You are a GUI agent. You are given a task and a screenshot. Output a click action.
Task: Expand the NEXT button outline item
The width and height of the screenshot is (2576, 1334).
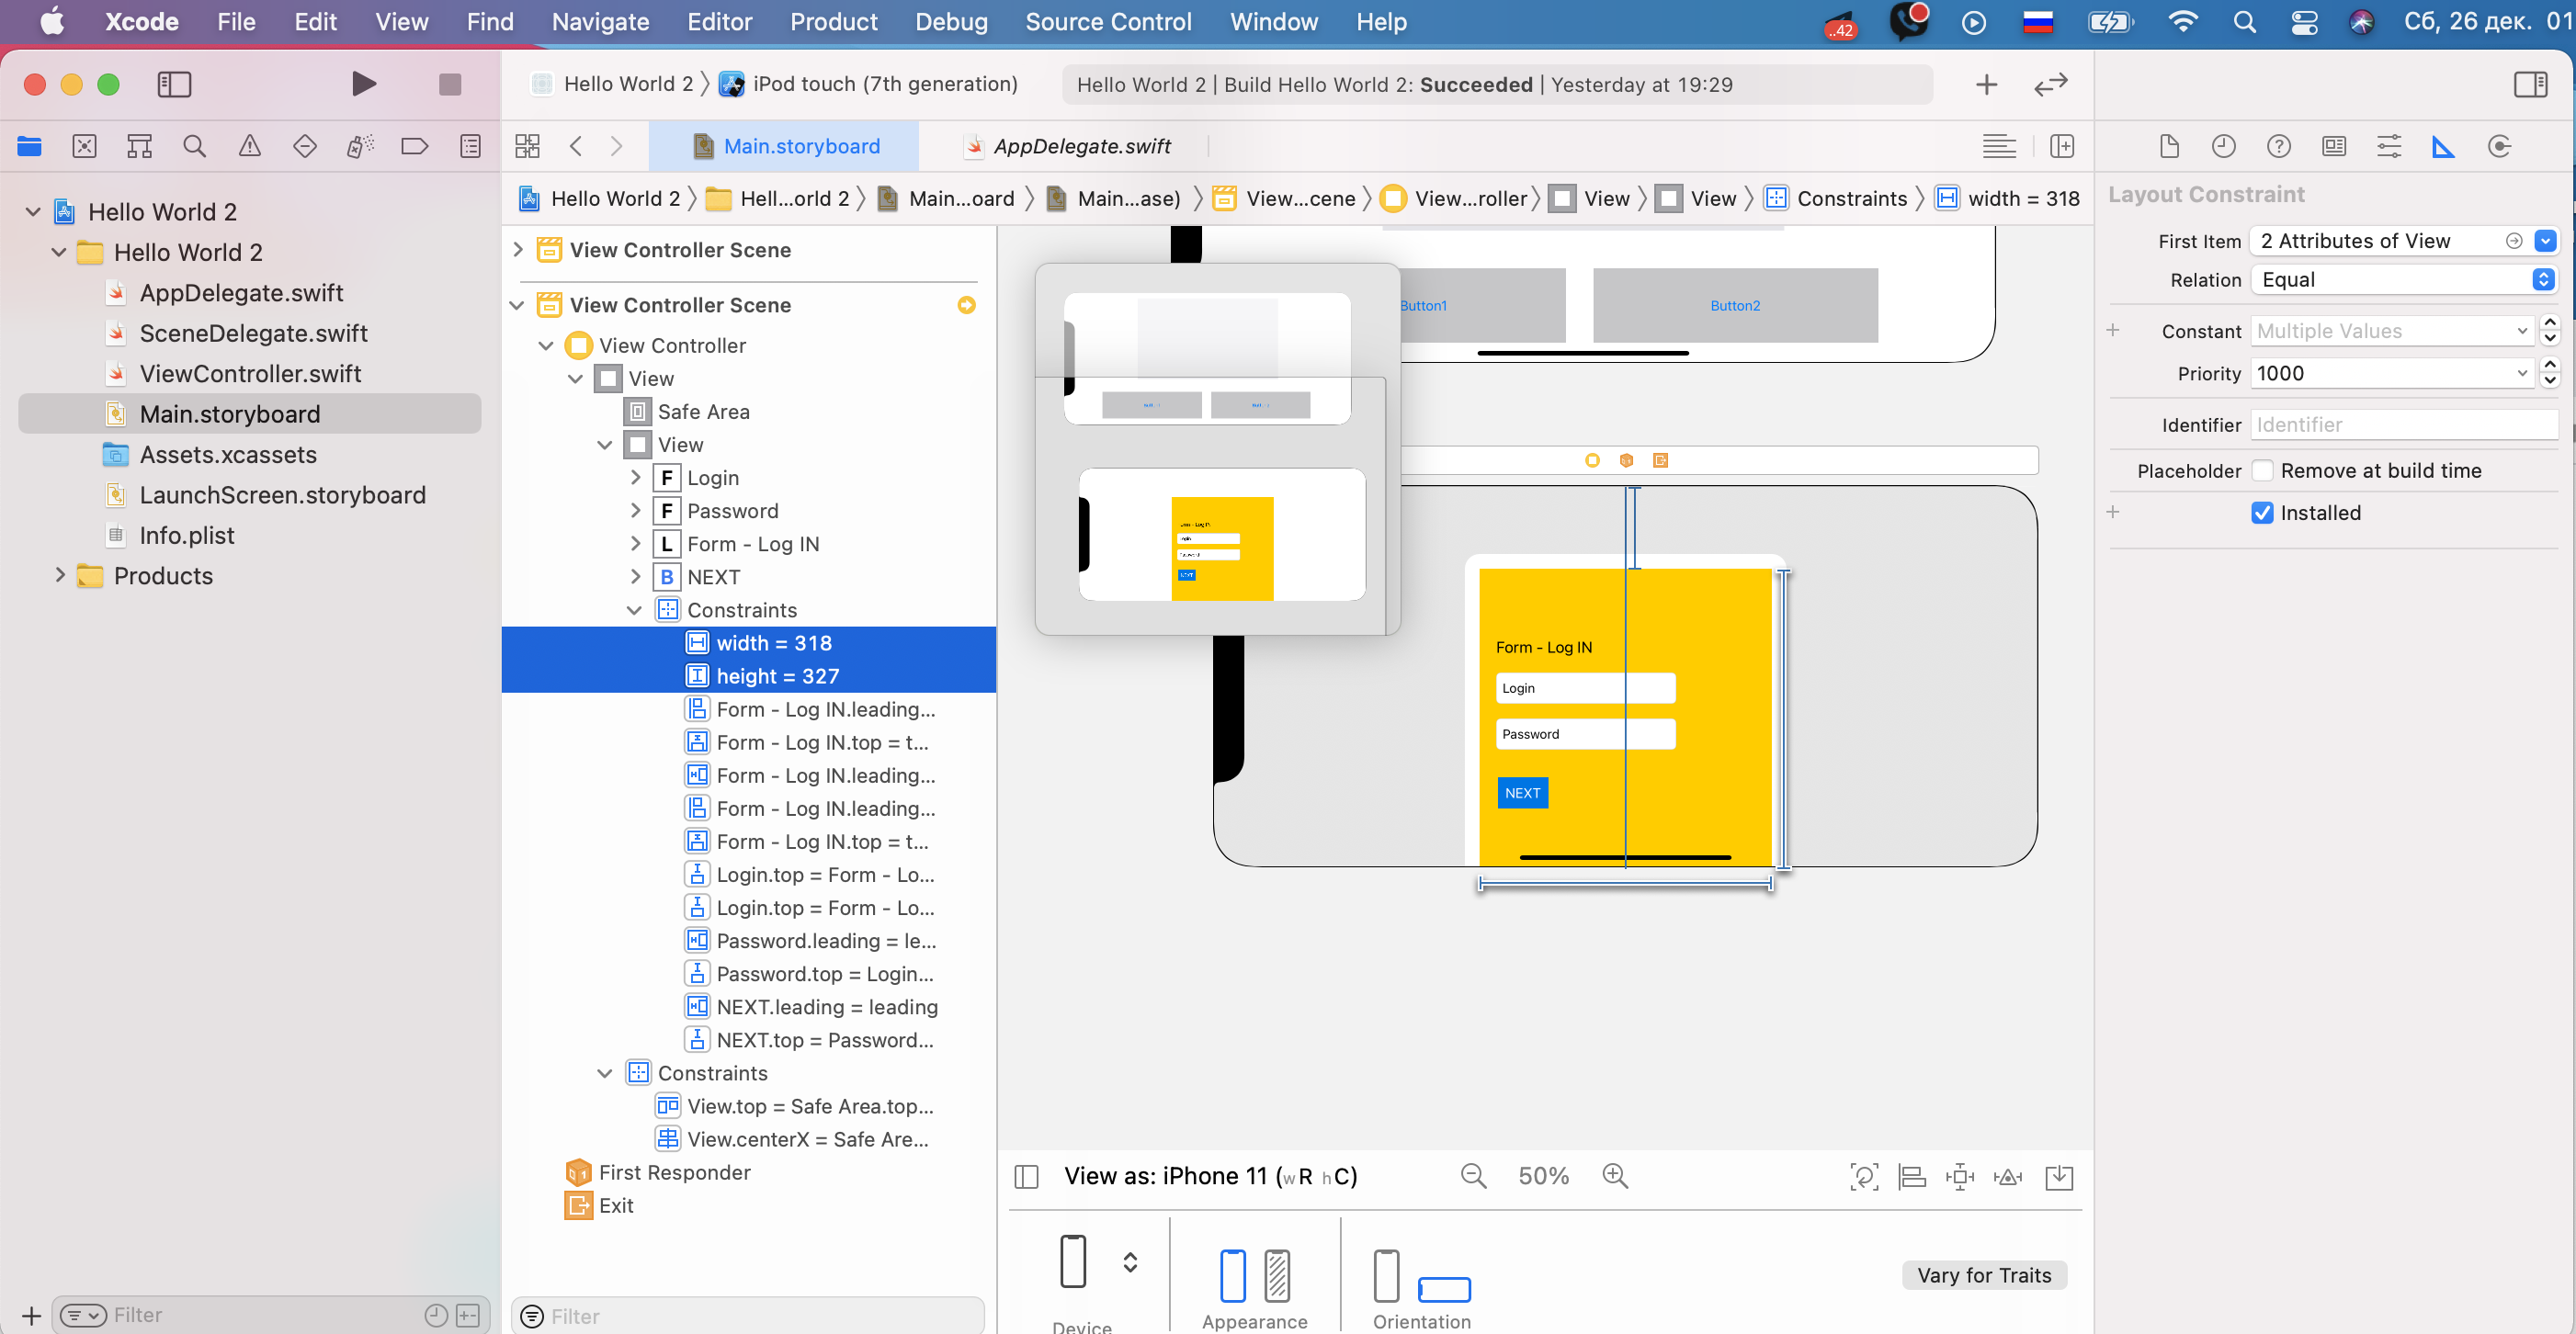pos(634,577)
